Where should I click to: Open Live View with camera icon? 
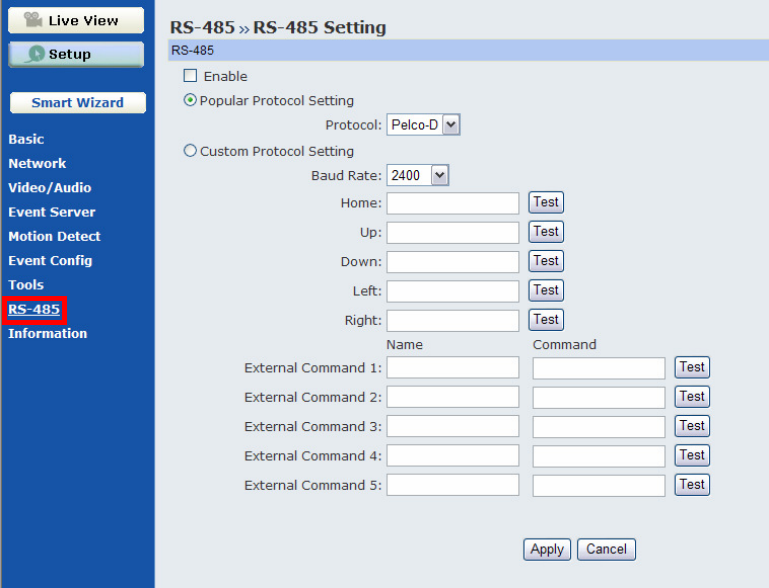point(77,20)
